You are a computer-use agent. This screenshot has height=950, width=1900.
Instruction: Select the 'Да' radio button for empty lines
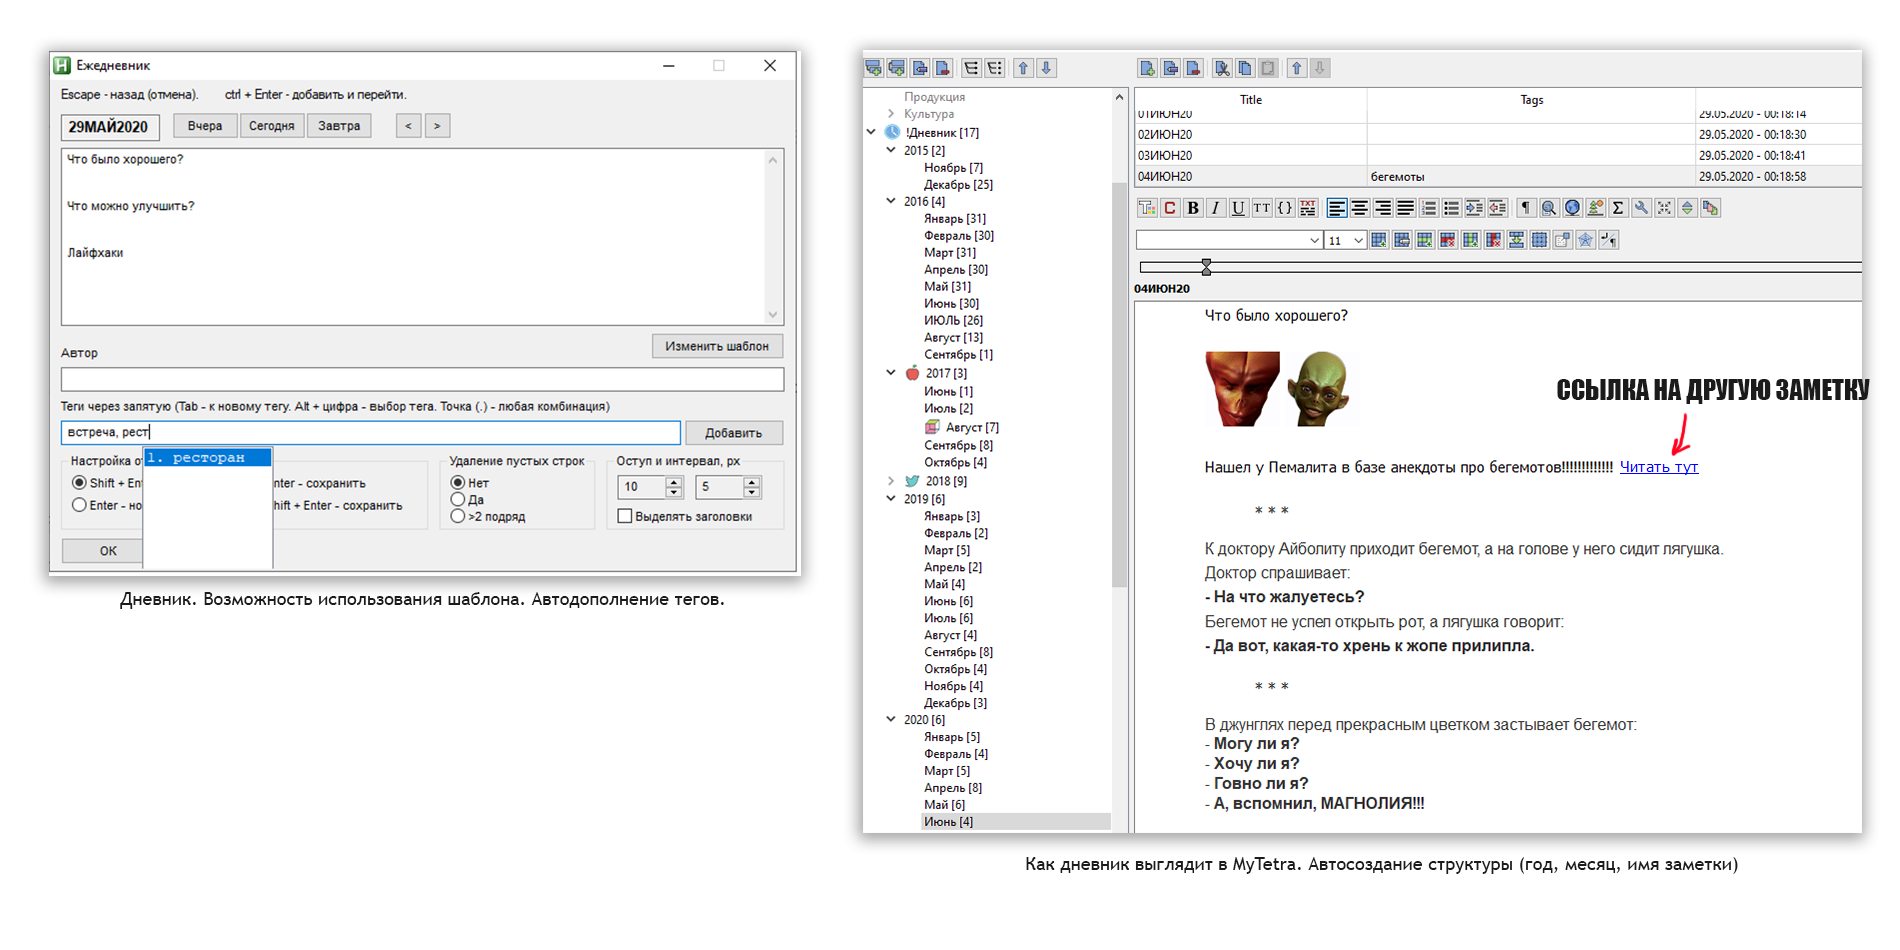458,499
